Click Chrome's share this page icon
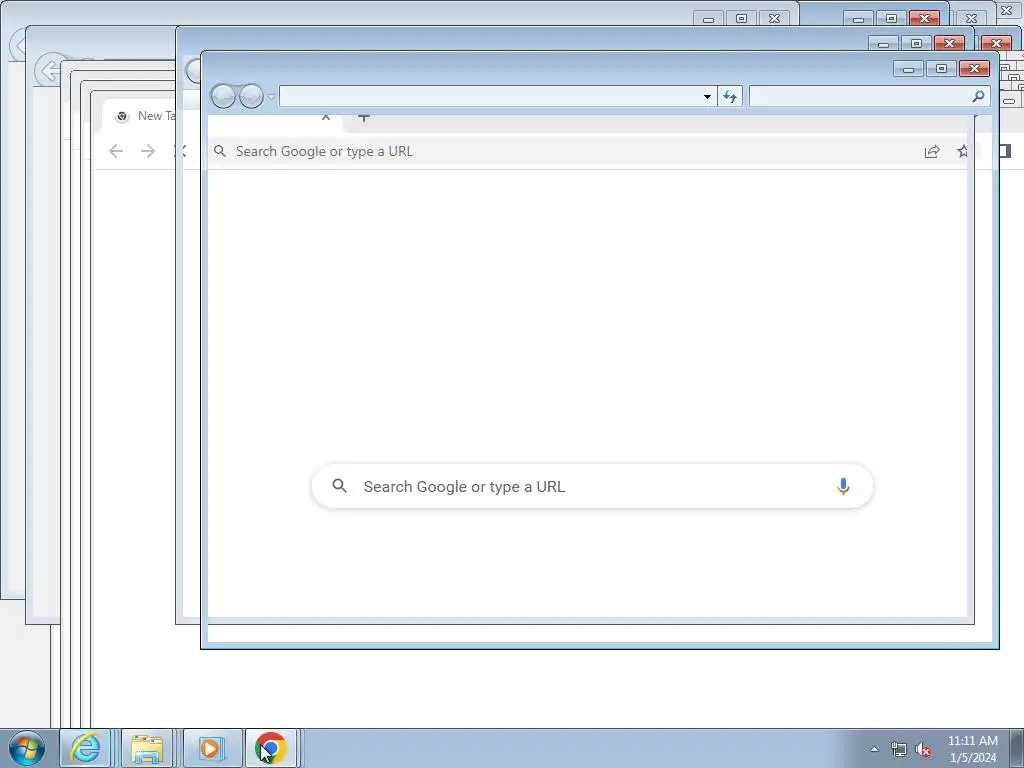This screenshot has height=768, width=1024. [x=932, y=152]
